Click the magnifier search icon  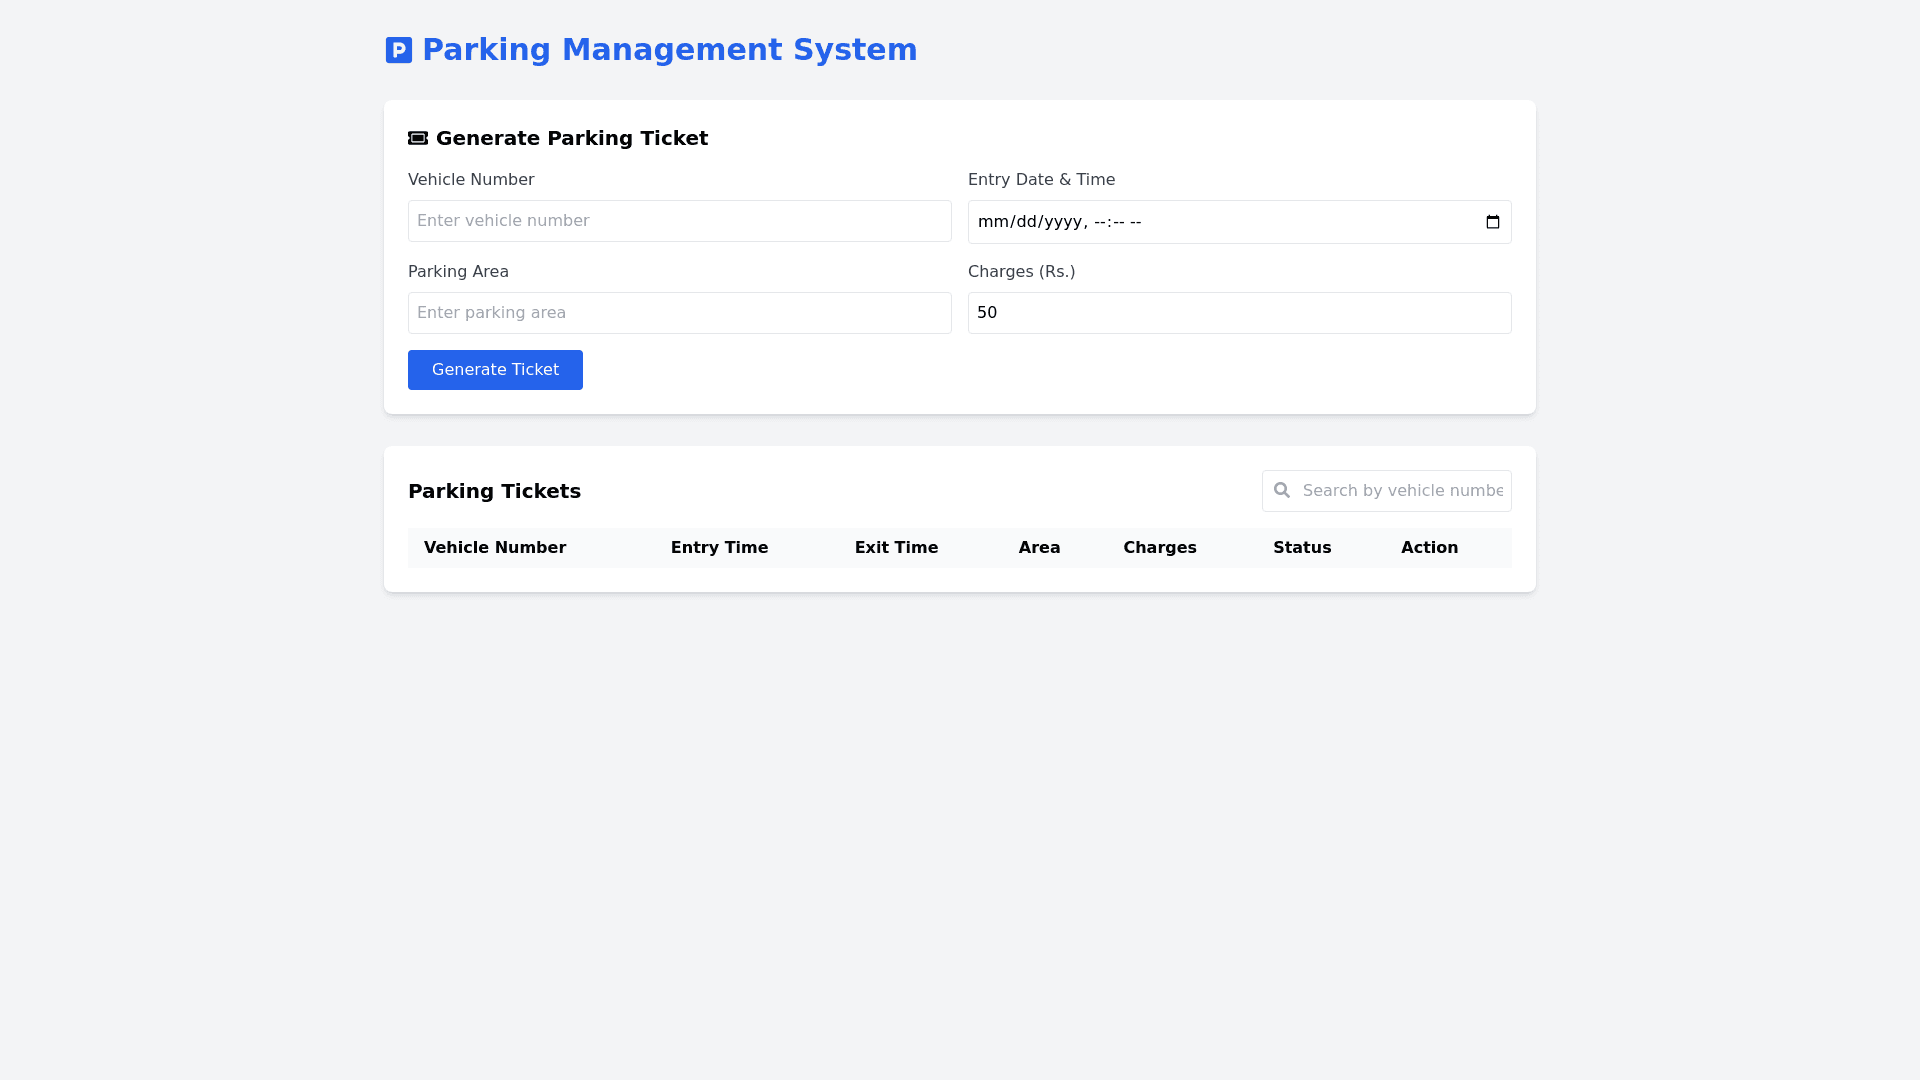1282,490
